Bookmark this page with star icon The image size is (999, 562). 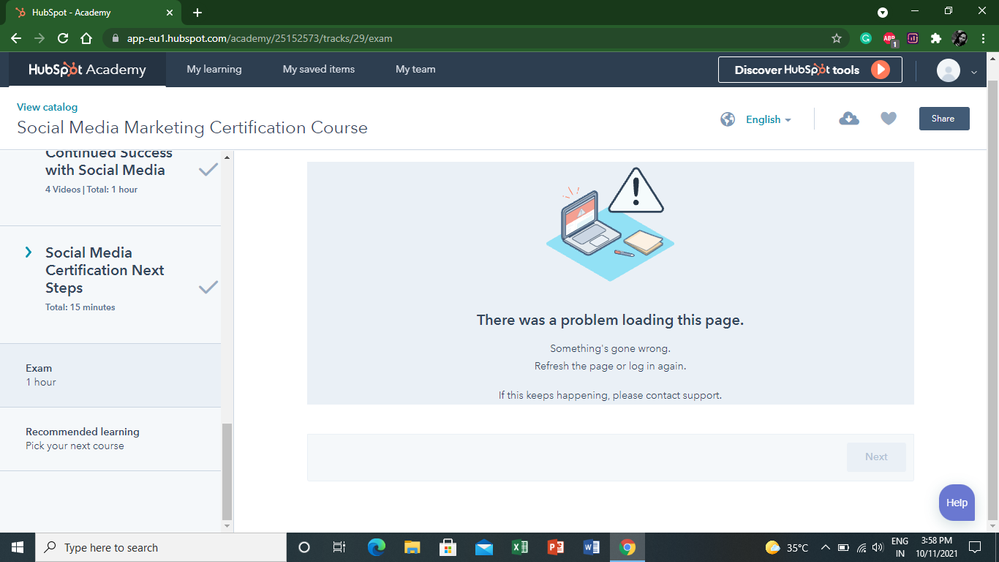[x=837, y=38]
